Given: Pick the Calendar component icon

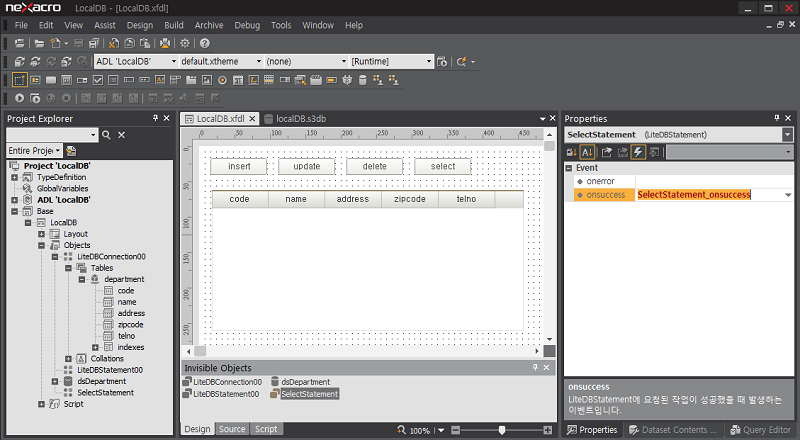Looking at the screenshot, I should 238,80.
